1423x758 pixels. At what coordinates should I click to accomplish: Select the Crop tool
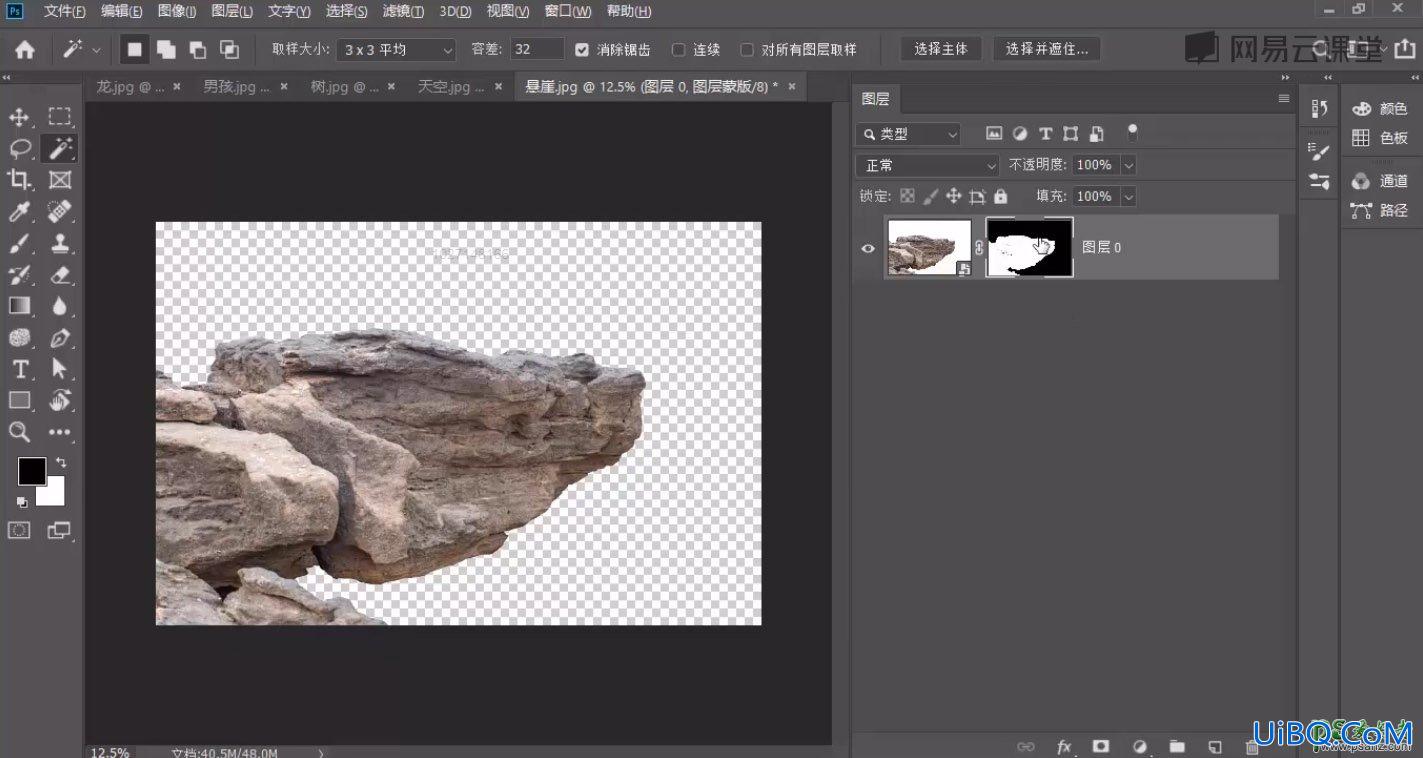coord(19,180)
